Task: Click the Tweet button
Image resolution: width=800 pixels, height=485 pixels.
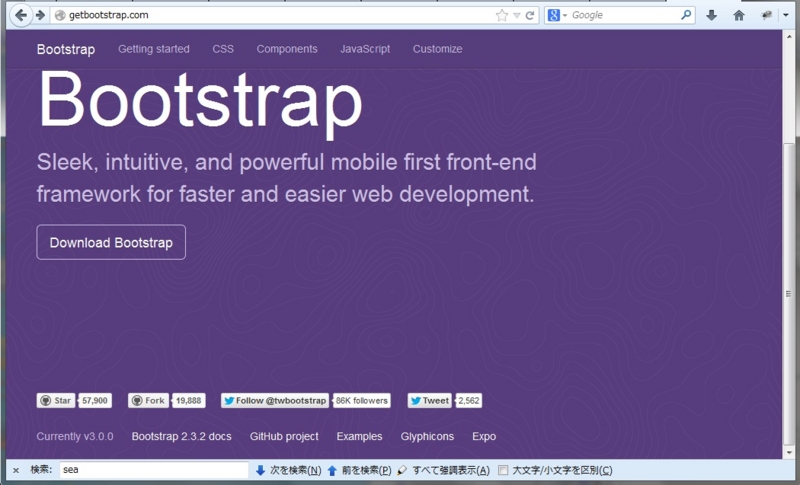Action: pos(430,400)
